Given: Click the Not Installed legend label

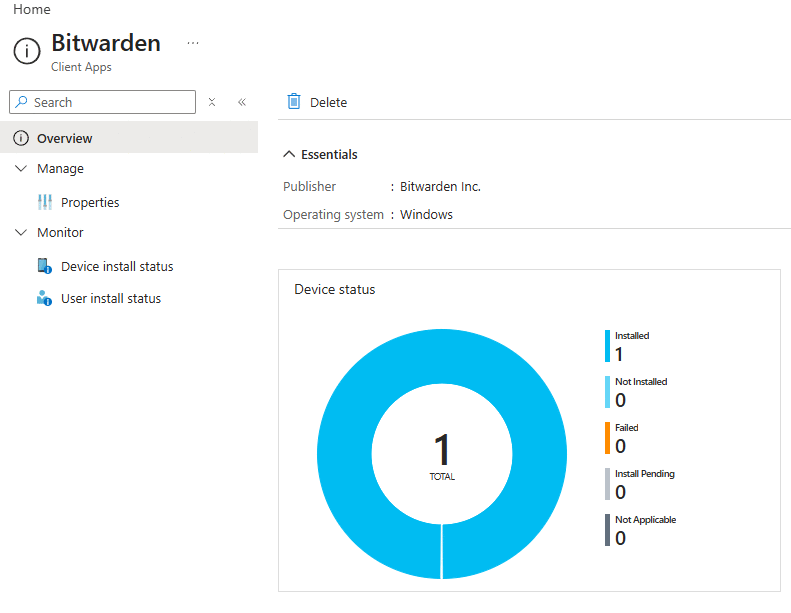Looking at the screenshot, I should pos(641,381).
